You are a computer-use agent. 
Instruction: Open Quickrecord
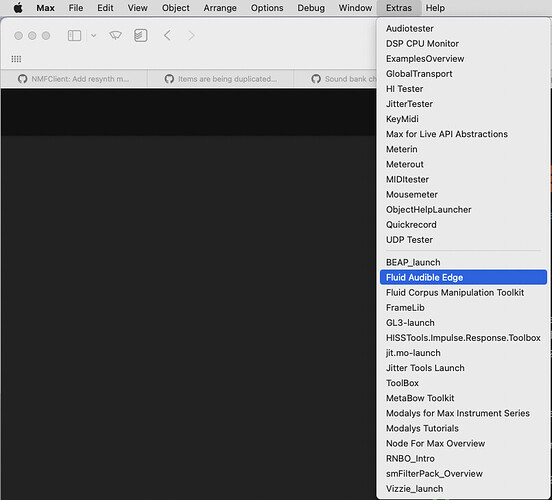point(463,225)
